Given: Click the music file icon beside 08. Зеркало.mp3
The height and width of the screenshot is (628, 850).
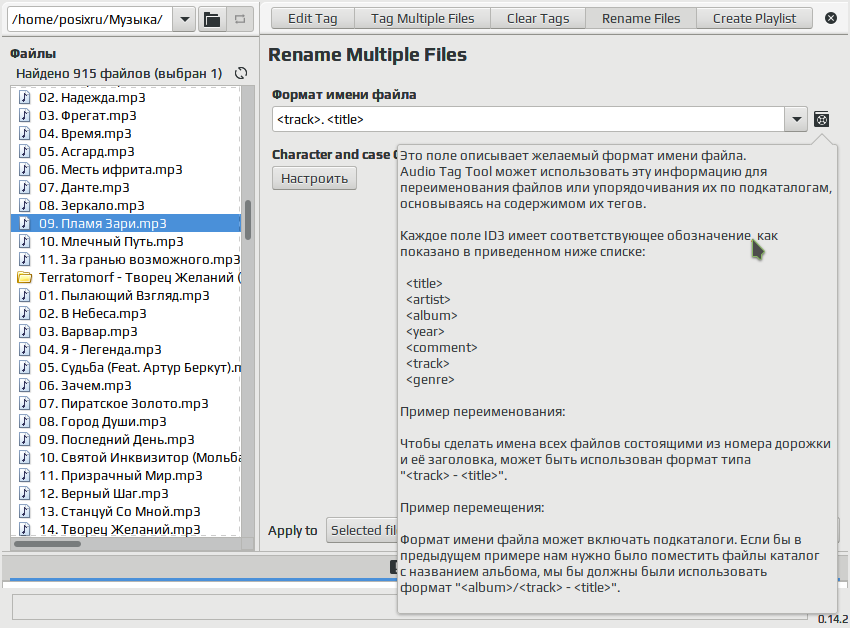Looking at the screenshot, I should coord(24,206).
